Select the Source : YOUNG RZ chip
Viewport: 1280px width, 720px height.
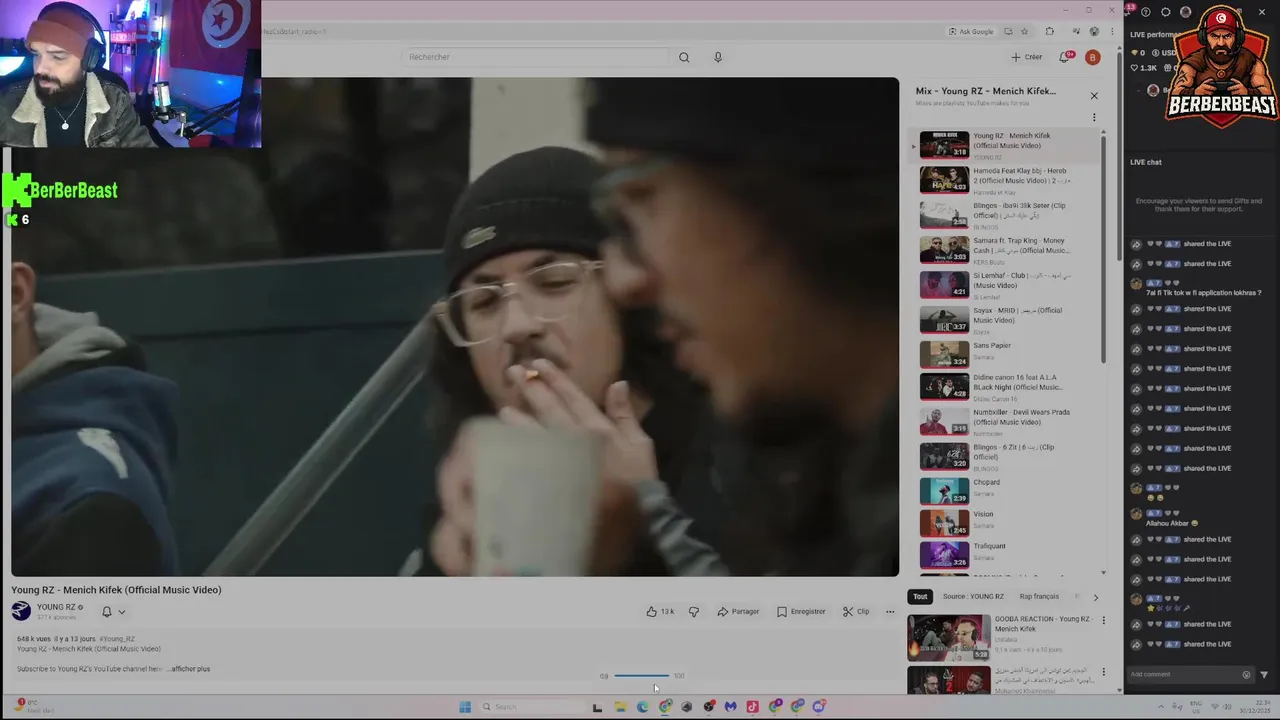point(973,597)
